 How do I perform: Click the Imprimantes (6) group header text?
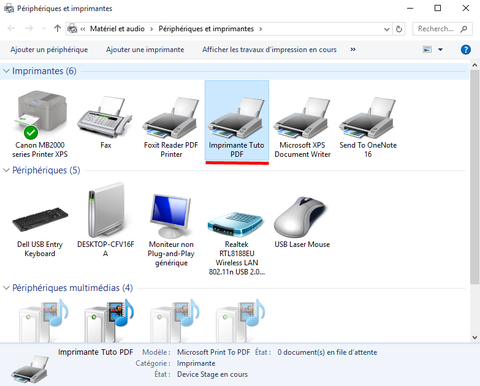44,71
